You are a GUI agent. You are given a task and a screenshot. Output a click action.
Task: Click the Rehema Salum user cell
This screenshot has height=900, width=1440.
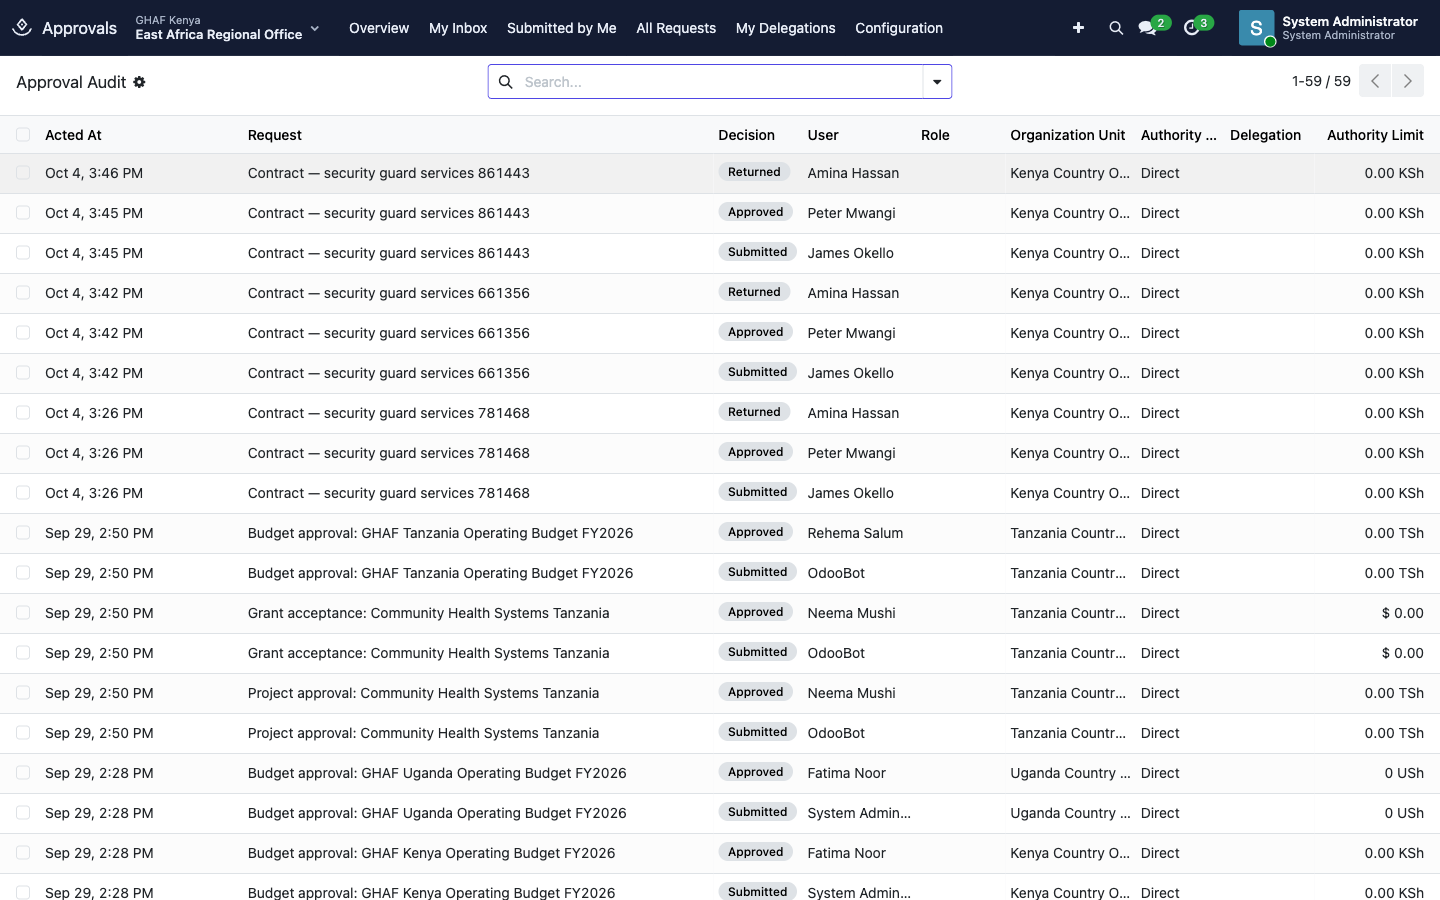855,533
